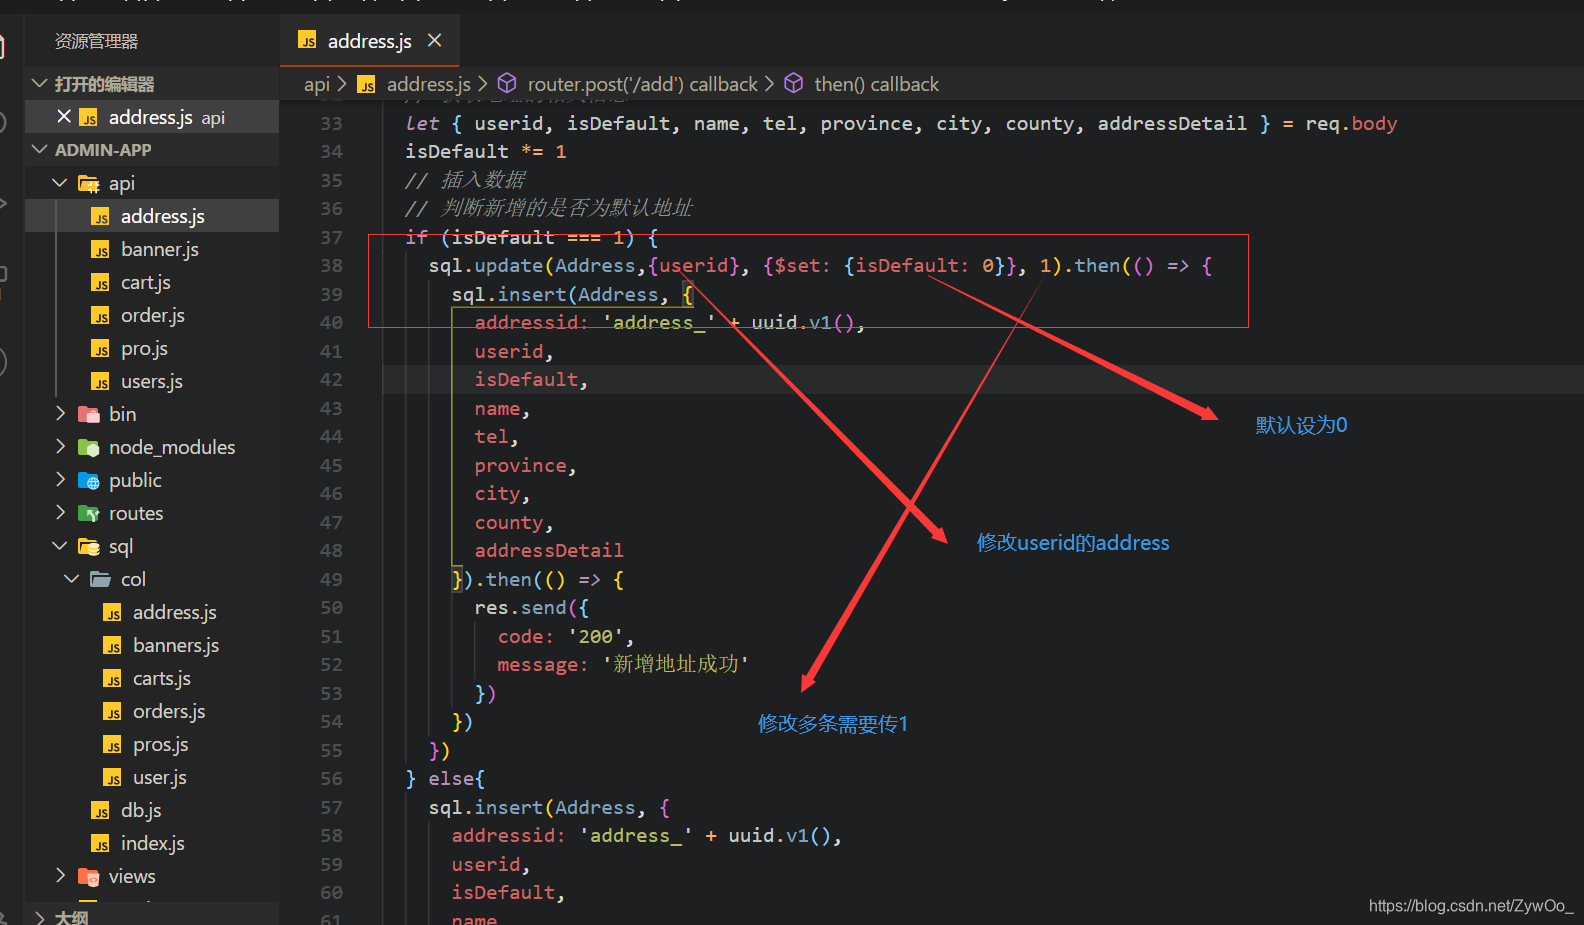Image resolution: width=1584 pixels, height=925 pixels.
Task: Expand the public folder chevron
Action: point(60,480)
